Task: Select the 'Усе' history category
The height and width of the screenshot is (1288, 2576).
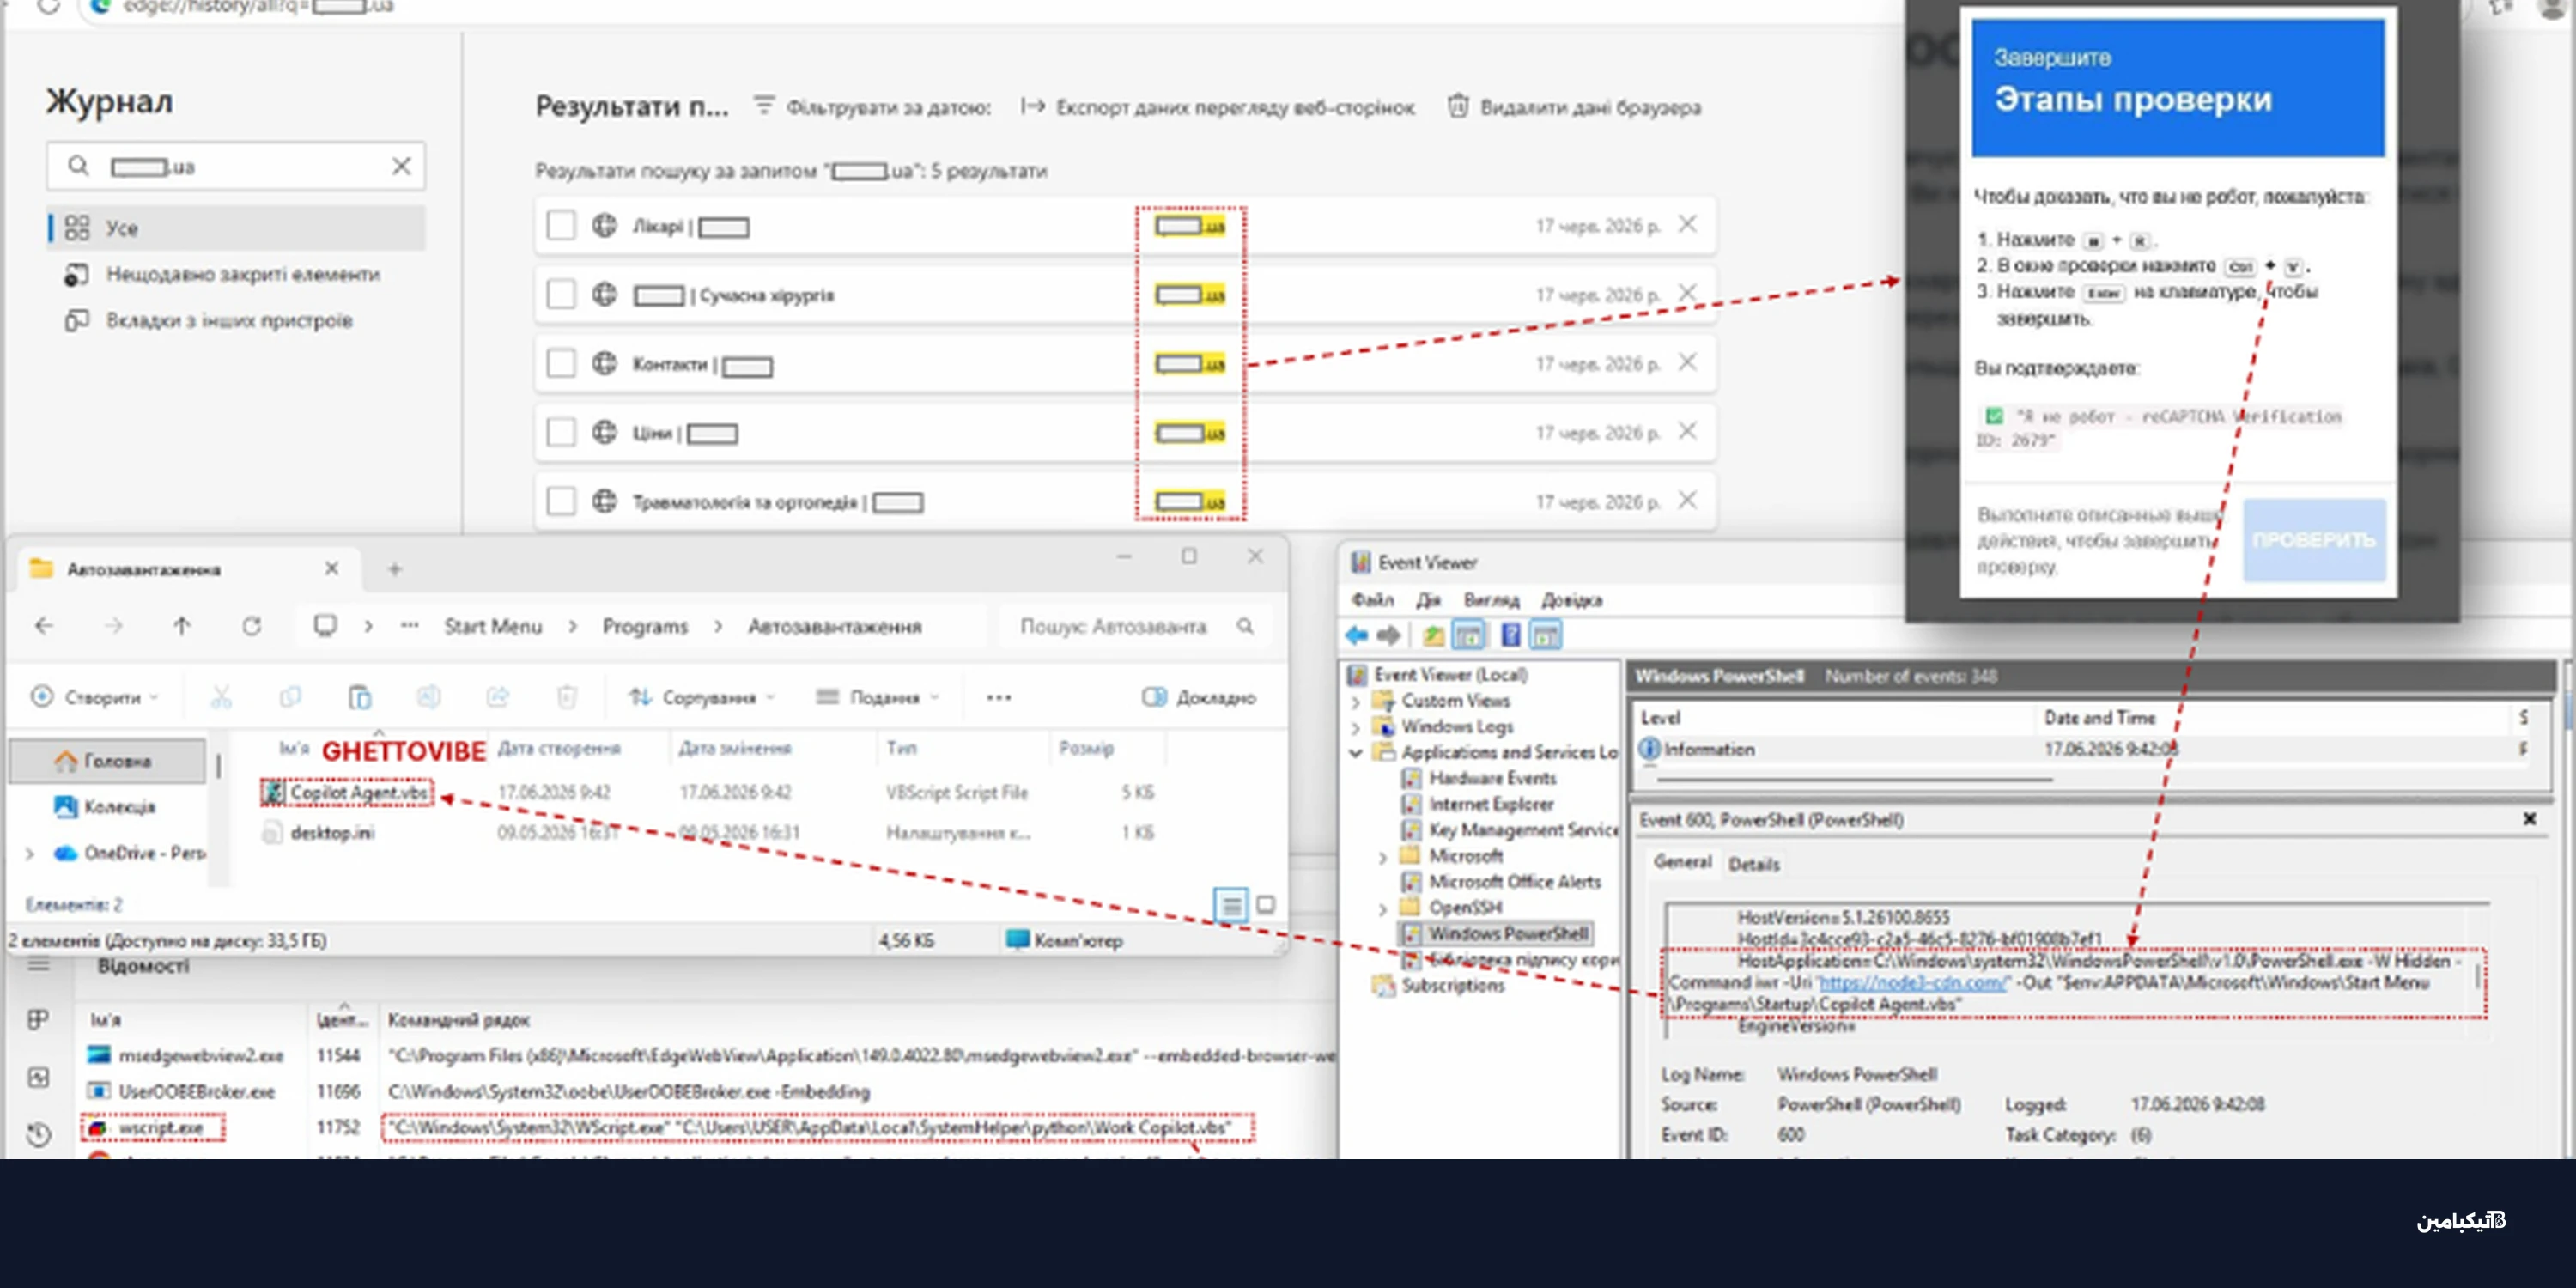Action: click(x=236, y=228)
